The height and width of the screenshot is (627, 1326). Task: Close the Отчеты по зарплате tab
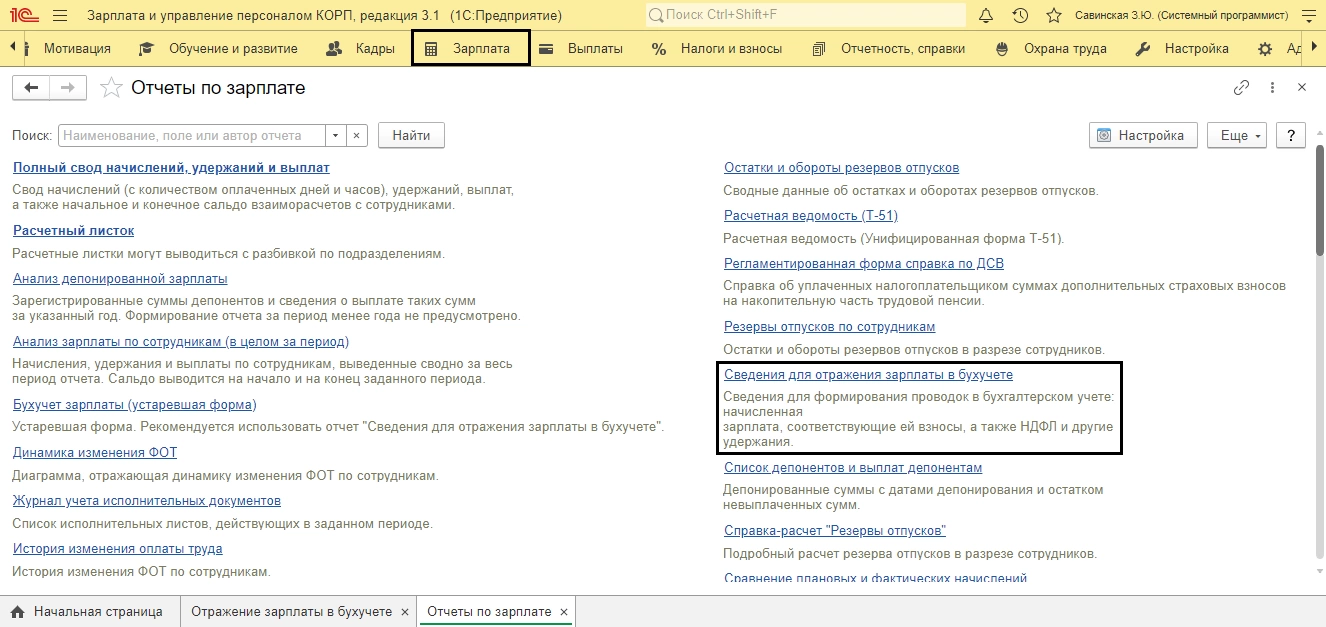coord(564,612)
